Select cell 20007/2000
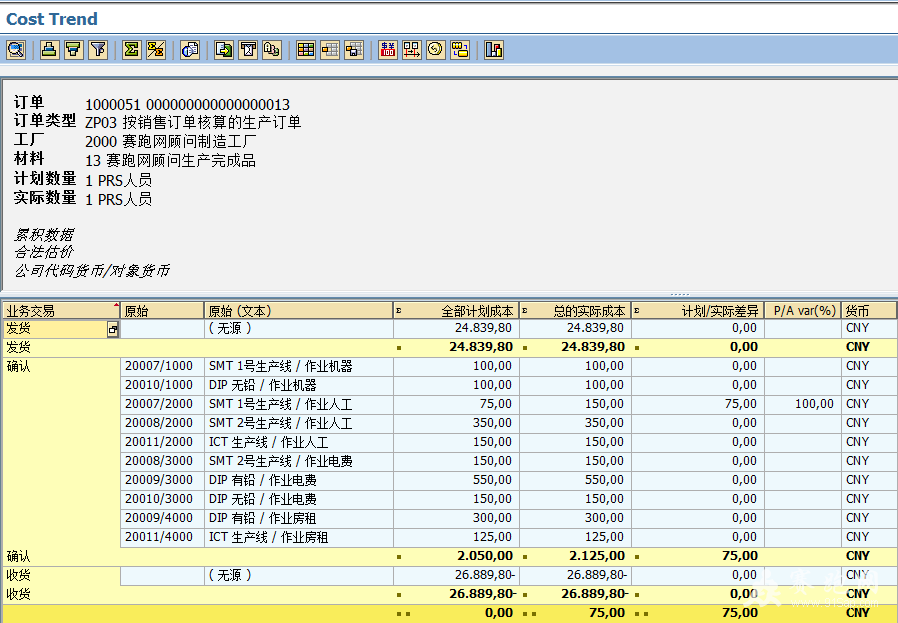 [x=162, y=404]
